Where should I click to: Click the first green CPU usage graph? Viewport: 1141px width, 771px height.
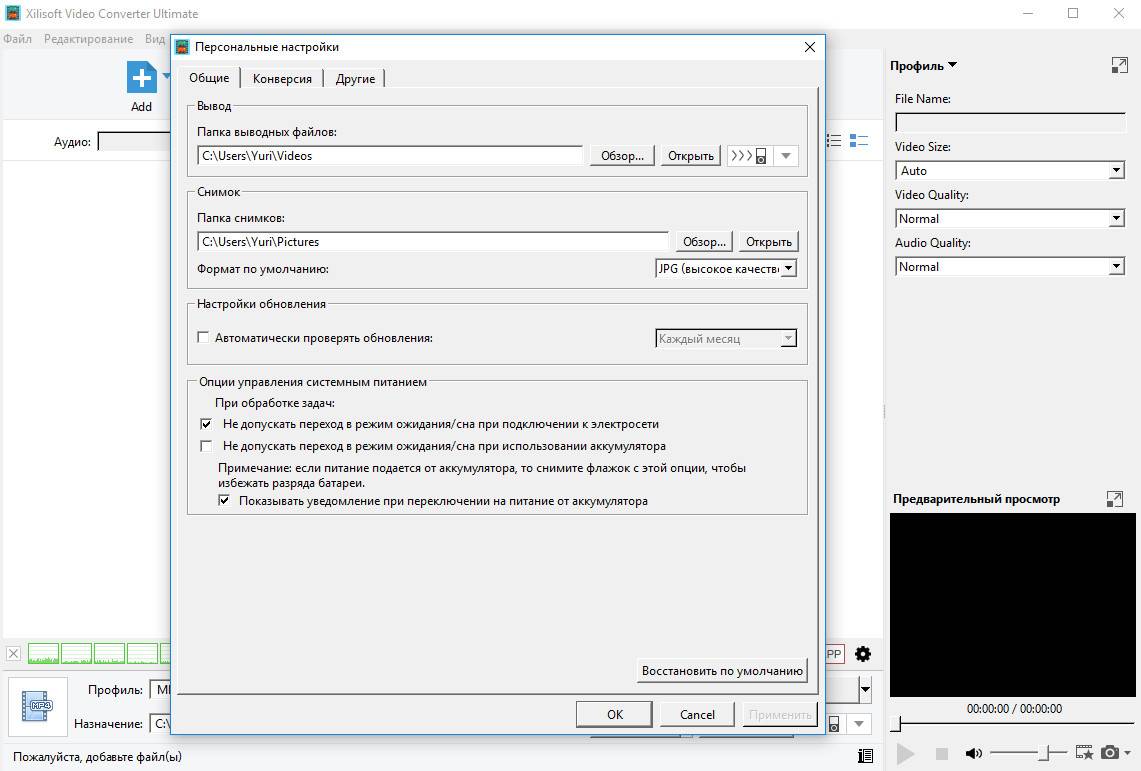click(x=43, y=653)
